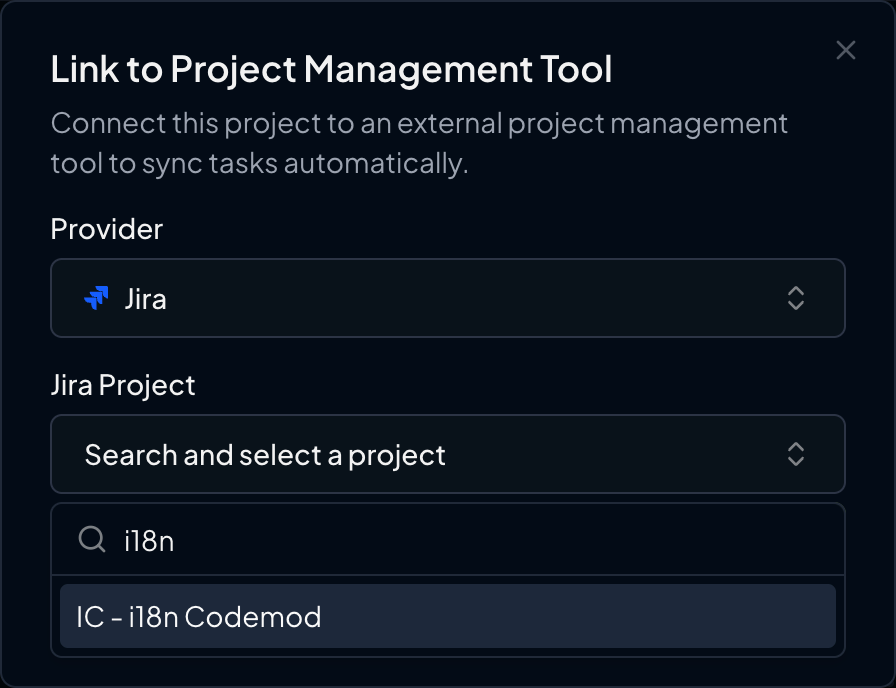The image size is (896, 688).
Task: Click the Jira Project field label
Action: [x=123, y=385]
